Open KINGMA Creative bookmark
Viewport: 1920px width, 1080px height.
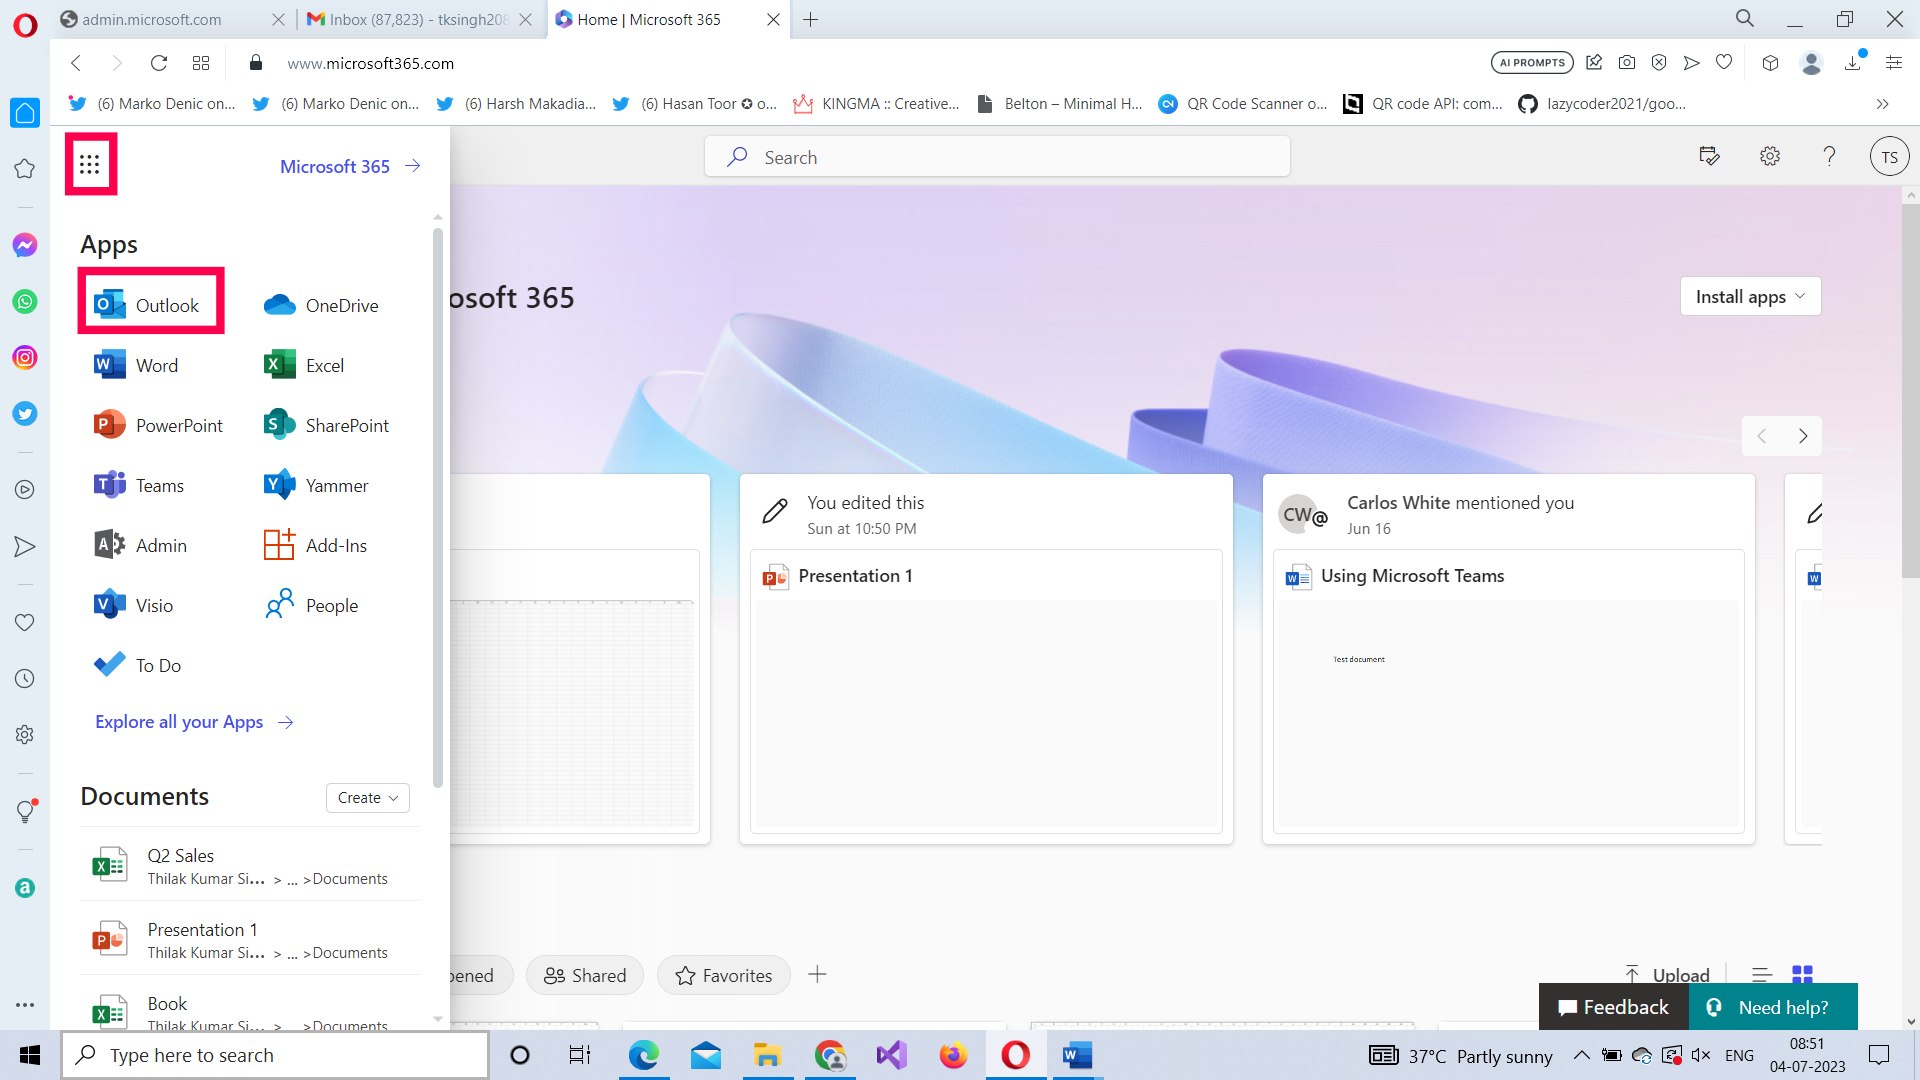pos(877,104)
